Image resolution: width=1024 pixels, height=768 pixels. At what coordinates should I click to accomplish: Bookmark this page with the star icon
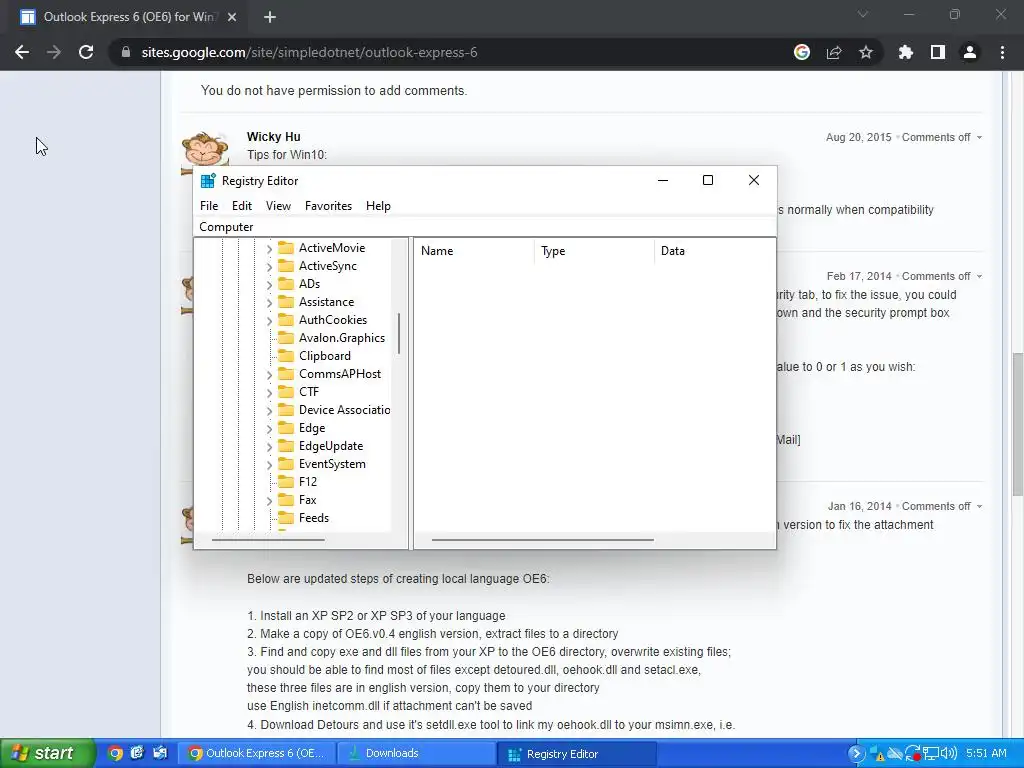866,52
